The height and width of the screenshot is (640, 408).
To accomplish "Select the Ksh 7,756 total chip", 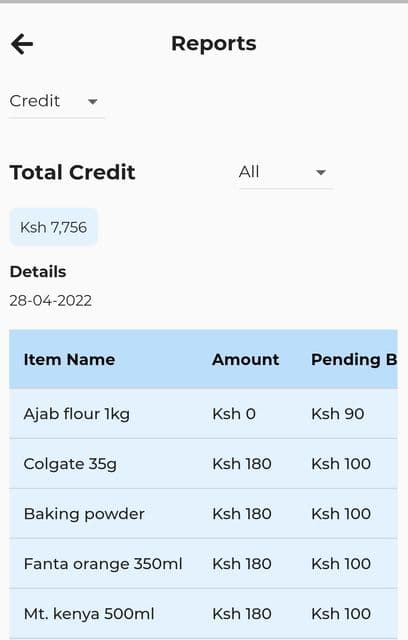I will tap(53, 227).
